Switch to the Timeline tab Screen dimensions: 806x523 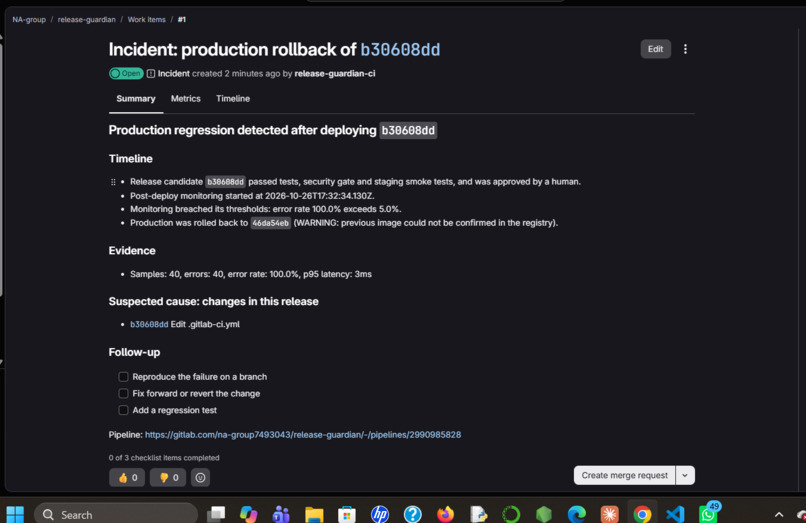(x=233, y=99)
